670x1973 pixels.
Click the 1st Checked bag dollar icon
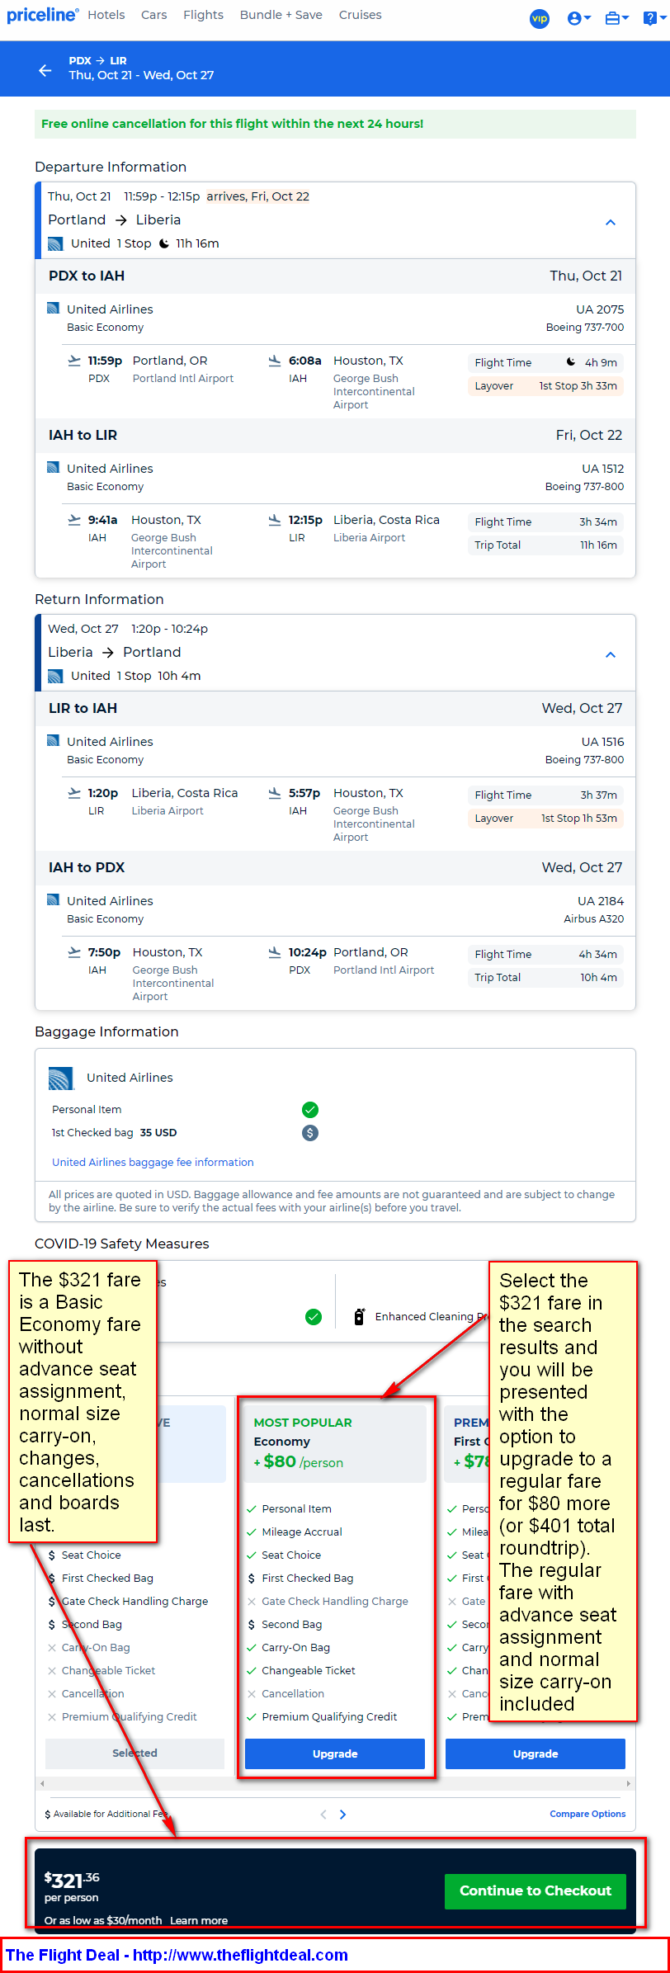[310, 1133]
